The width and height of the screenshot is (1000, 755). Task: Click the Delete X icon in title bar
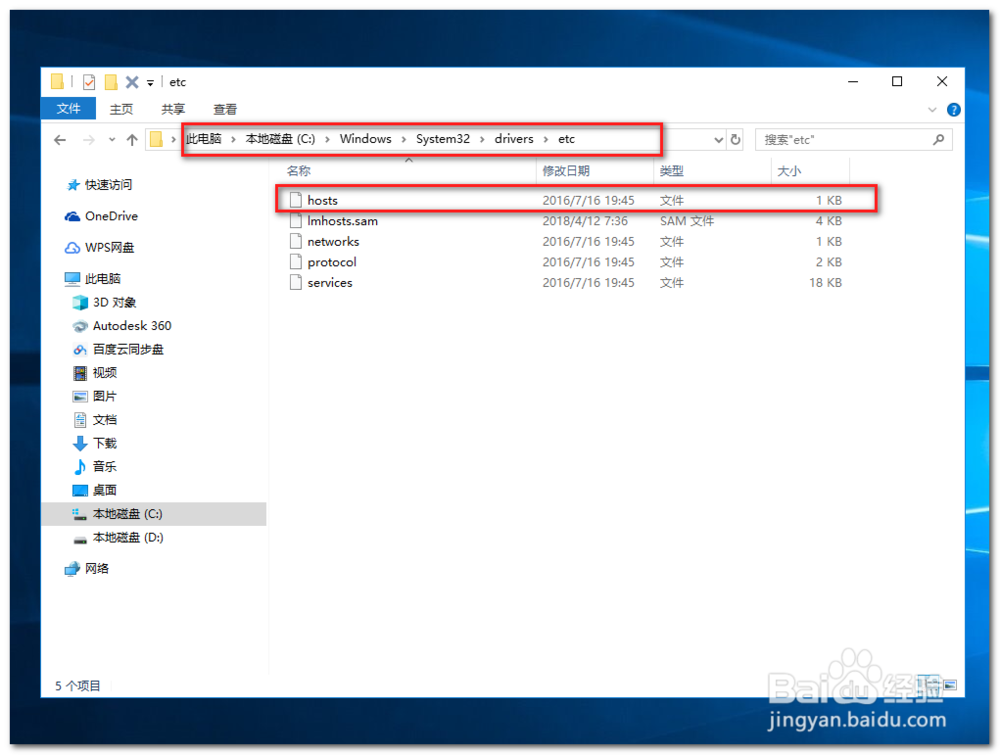(132, 82)
